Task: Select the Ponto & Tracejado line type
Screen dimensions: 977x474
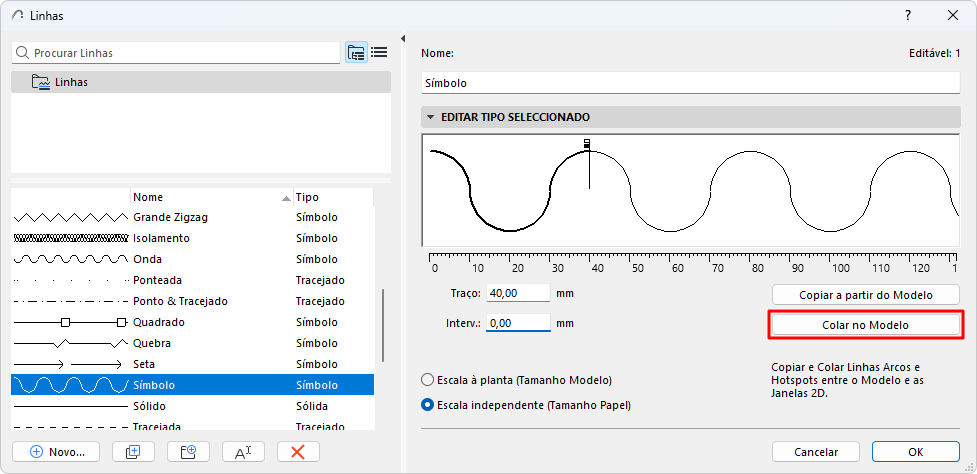Action: coord(193,301)
